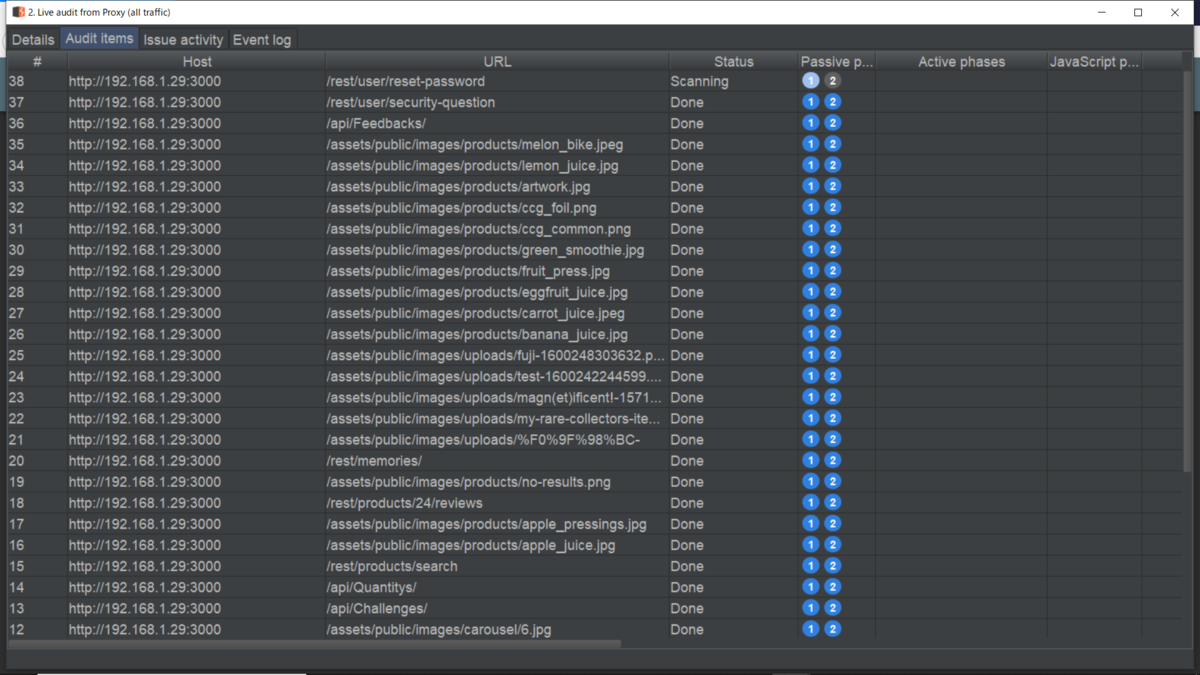Select the /rest/memories/ URL cell
The height and width of the screenshot is (675, 1200).
[497, 460]
